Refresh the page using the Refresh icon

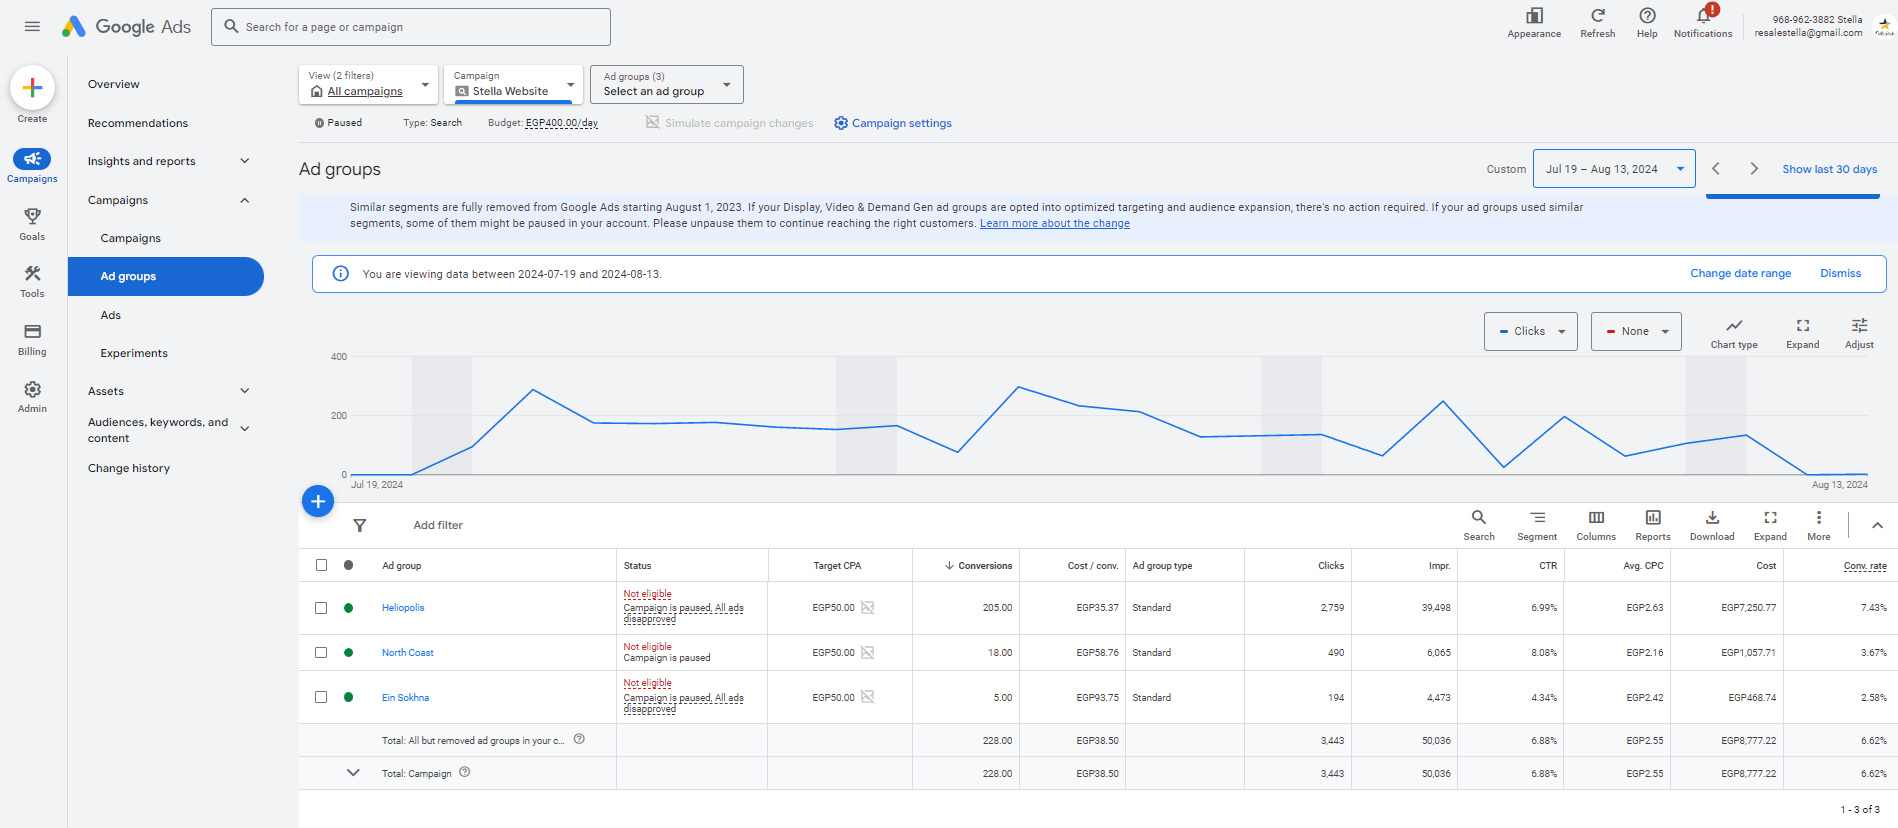1597,17
